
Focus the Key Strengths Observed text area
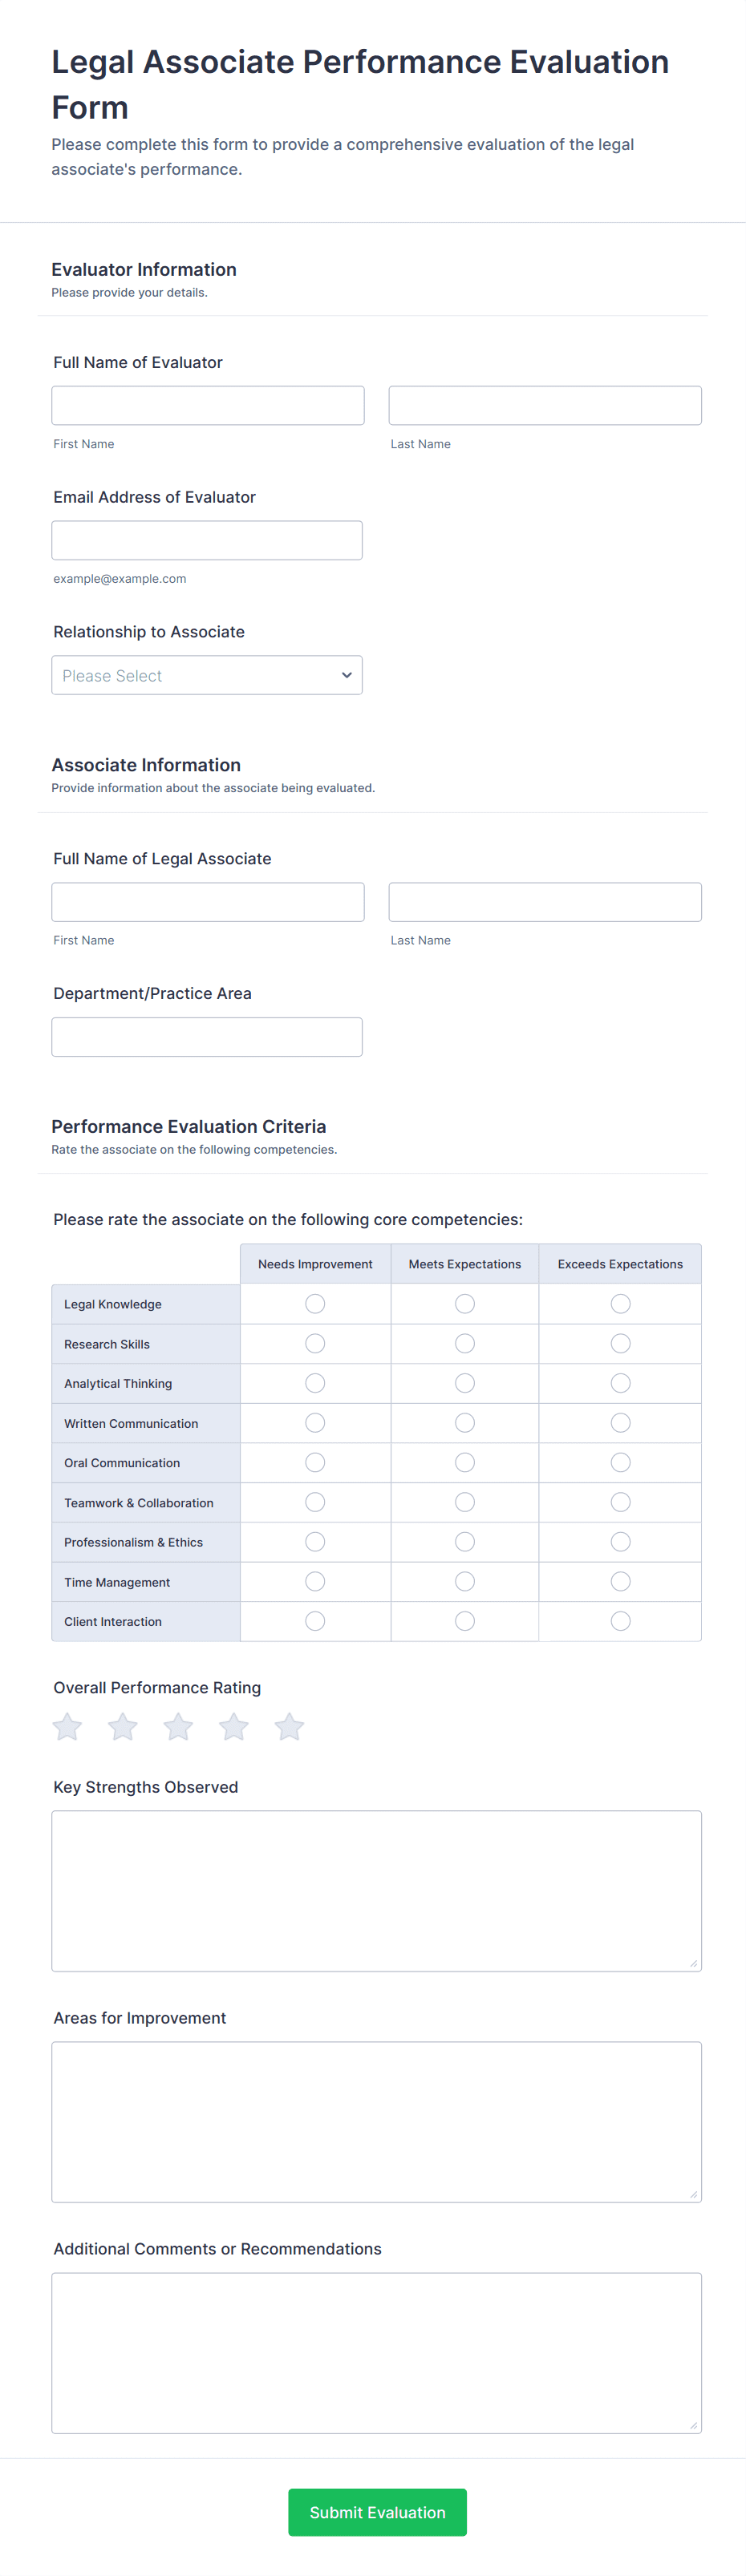pyautogui.click(x=376, y=1890)
